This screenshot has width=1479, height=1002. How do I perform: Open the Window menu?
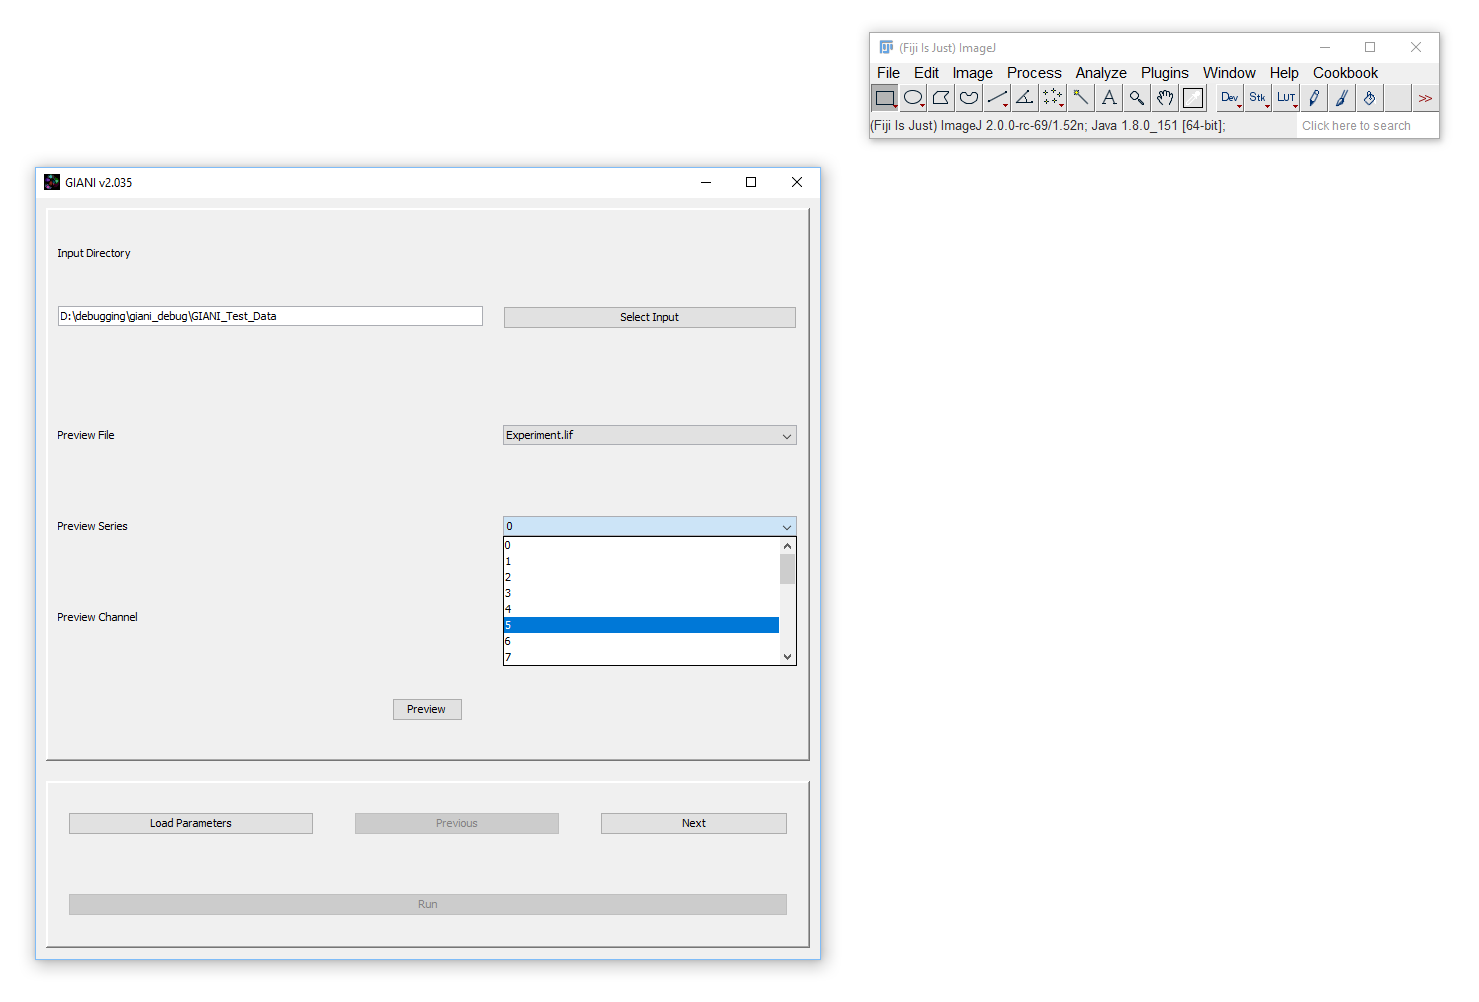tap(1229, 73)
